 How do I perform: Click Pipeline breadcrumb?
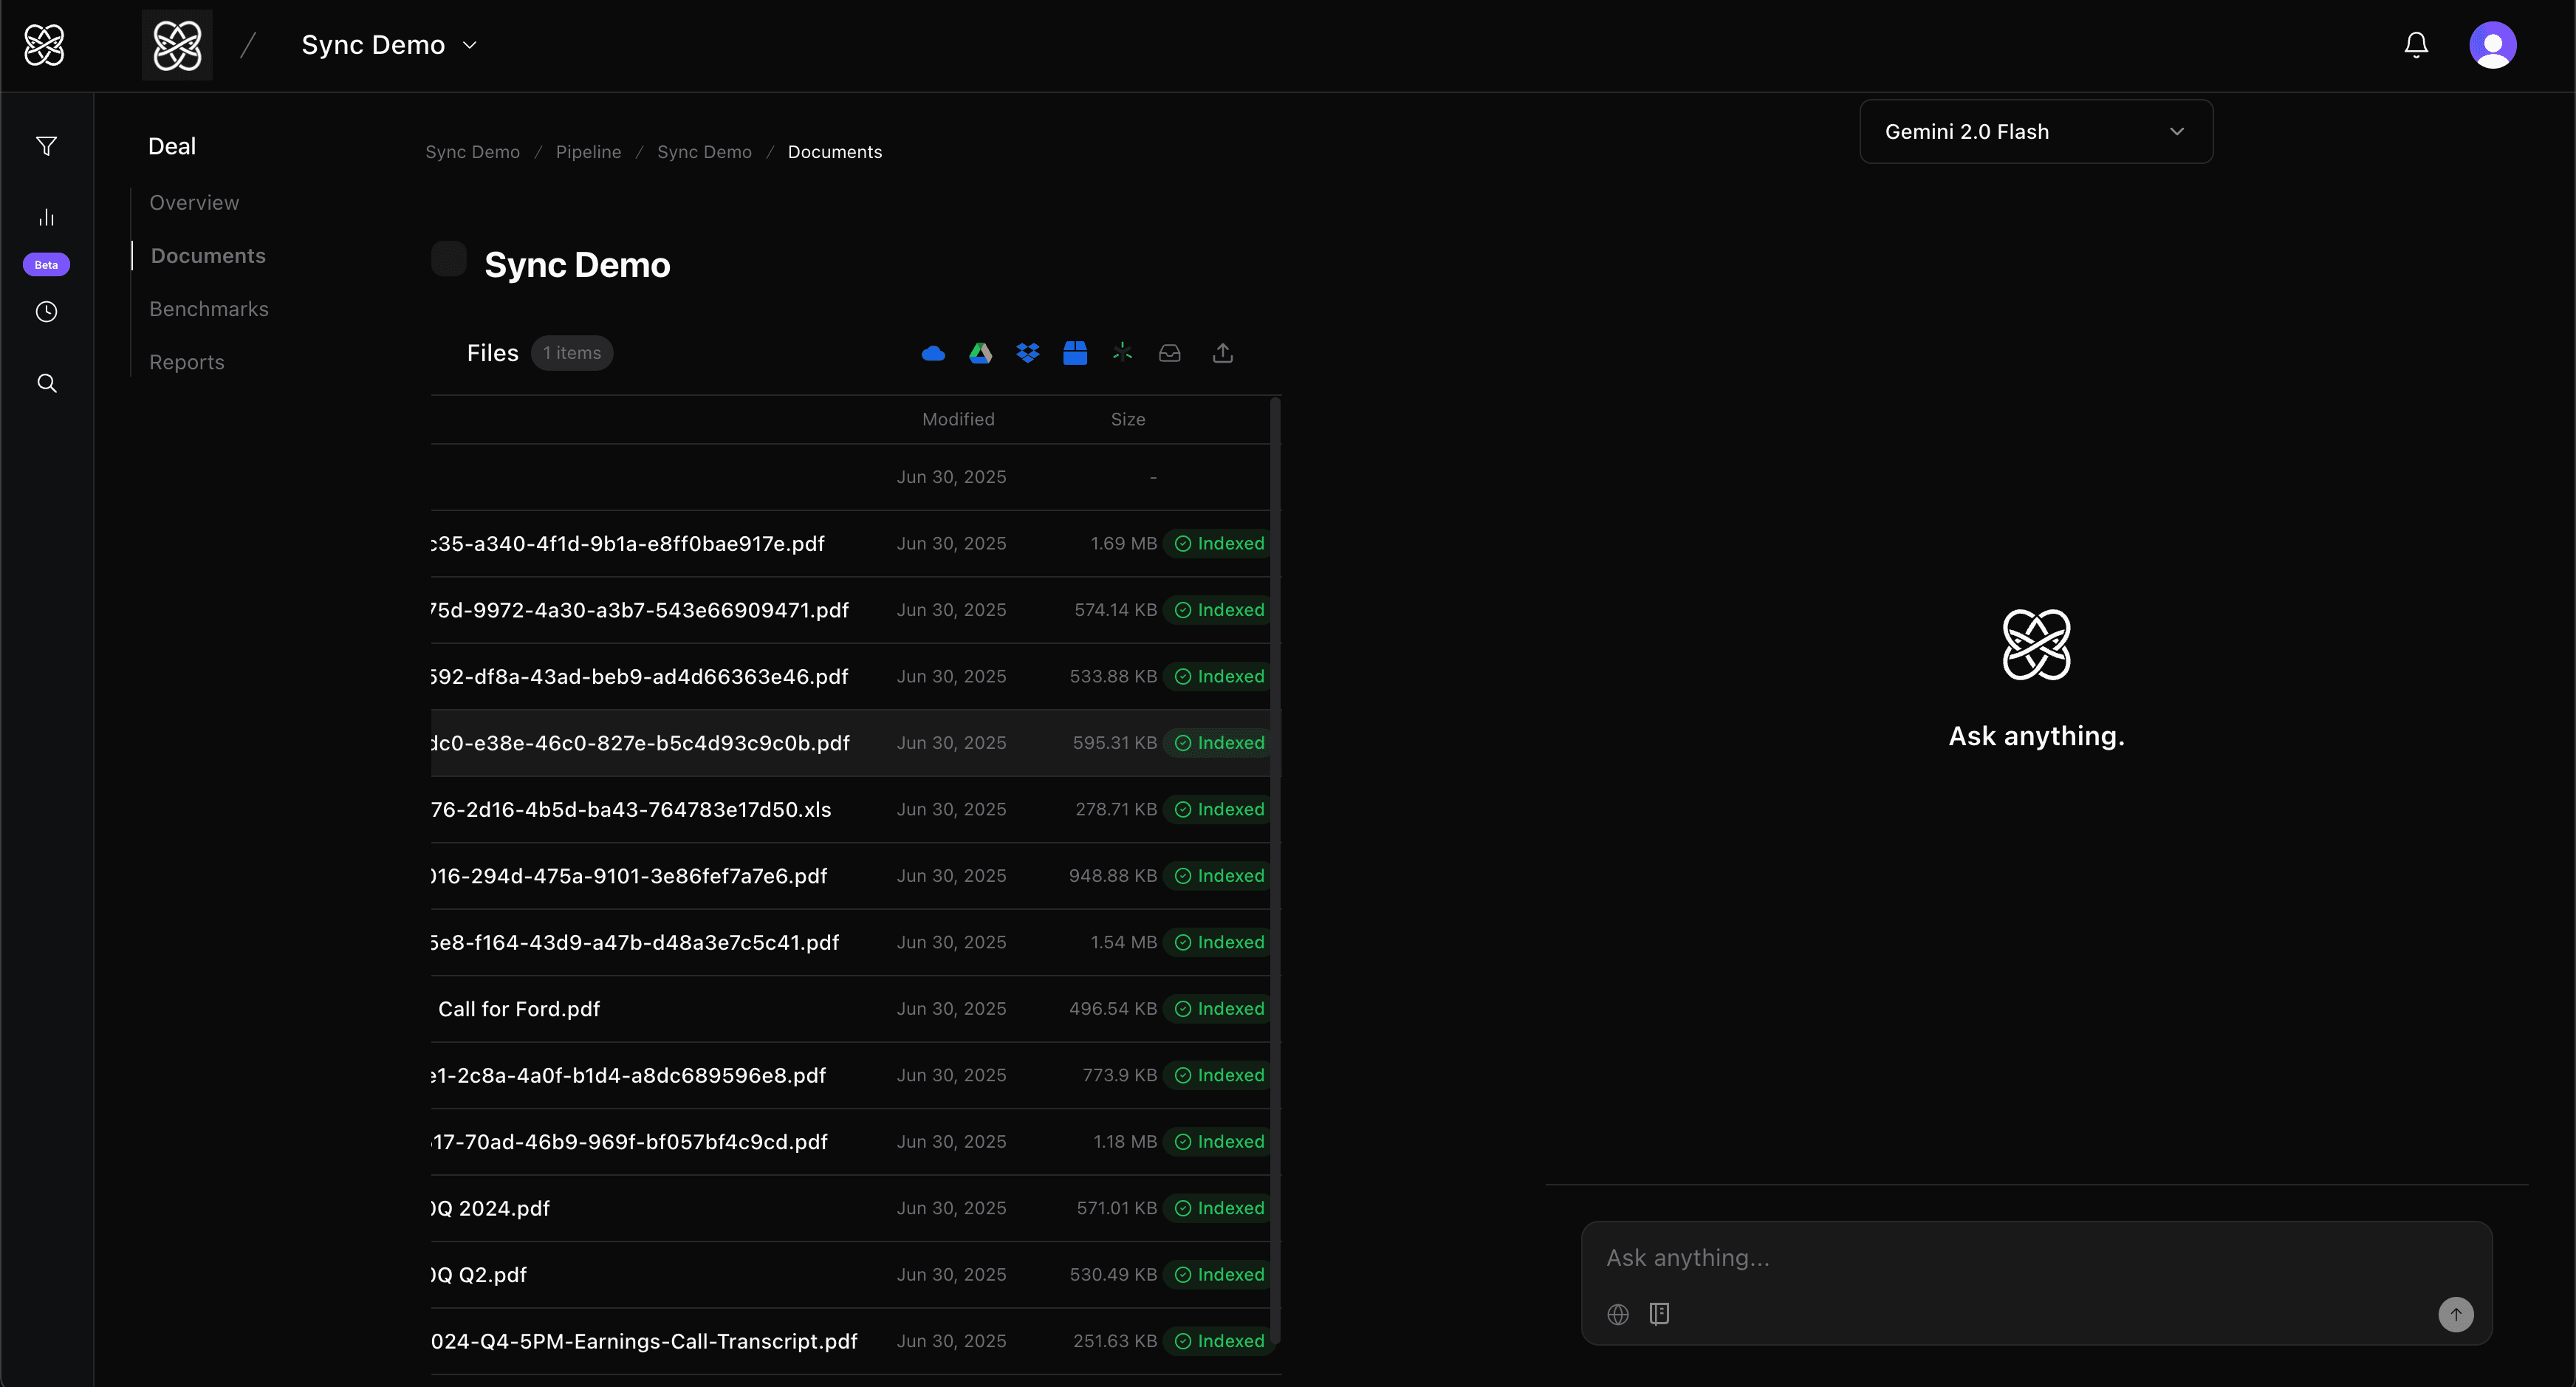[588, 152]
